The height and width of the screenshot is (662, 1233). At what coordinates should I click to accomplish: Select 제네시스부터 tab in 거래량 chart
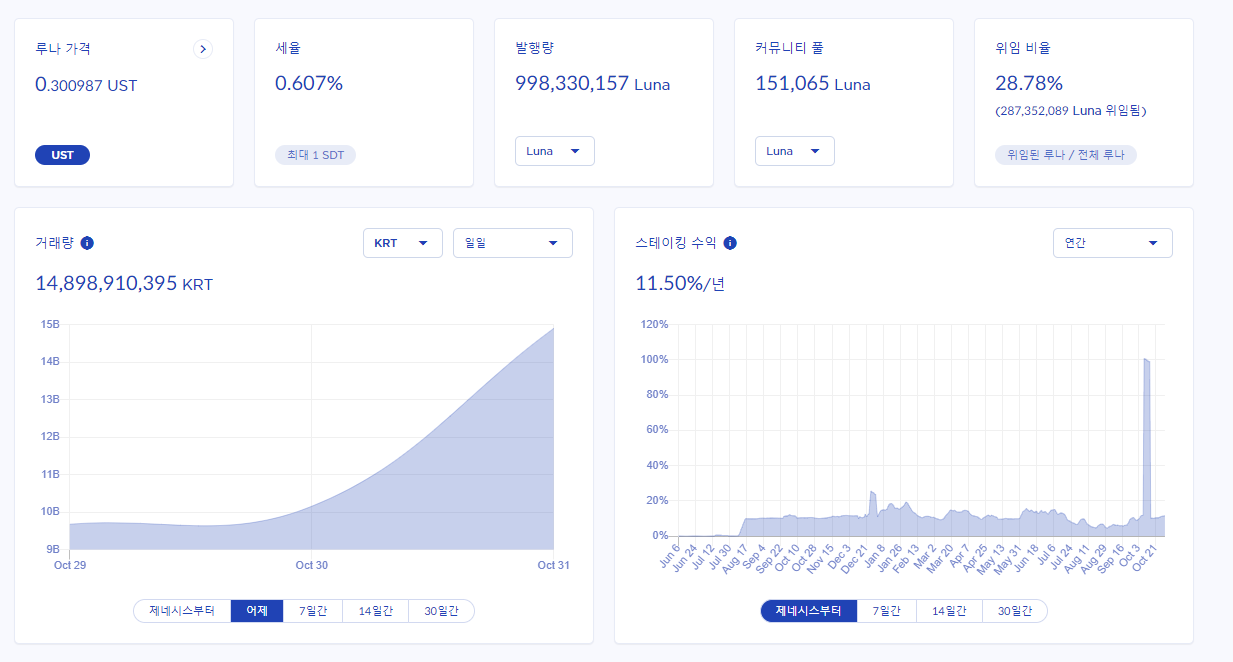(x=182, y=611)
